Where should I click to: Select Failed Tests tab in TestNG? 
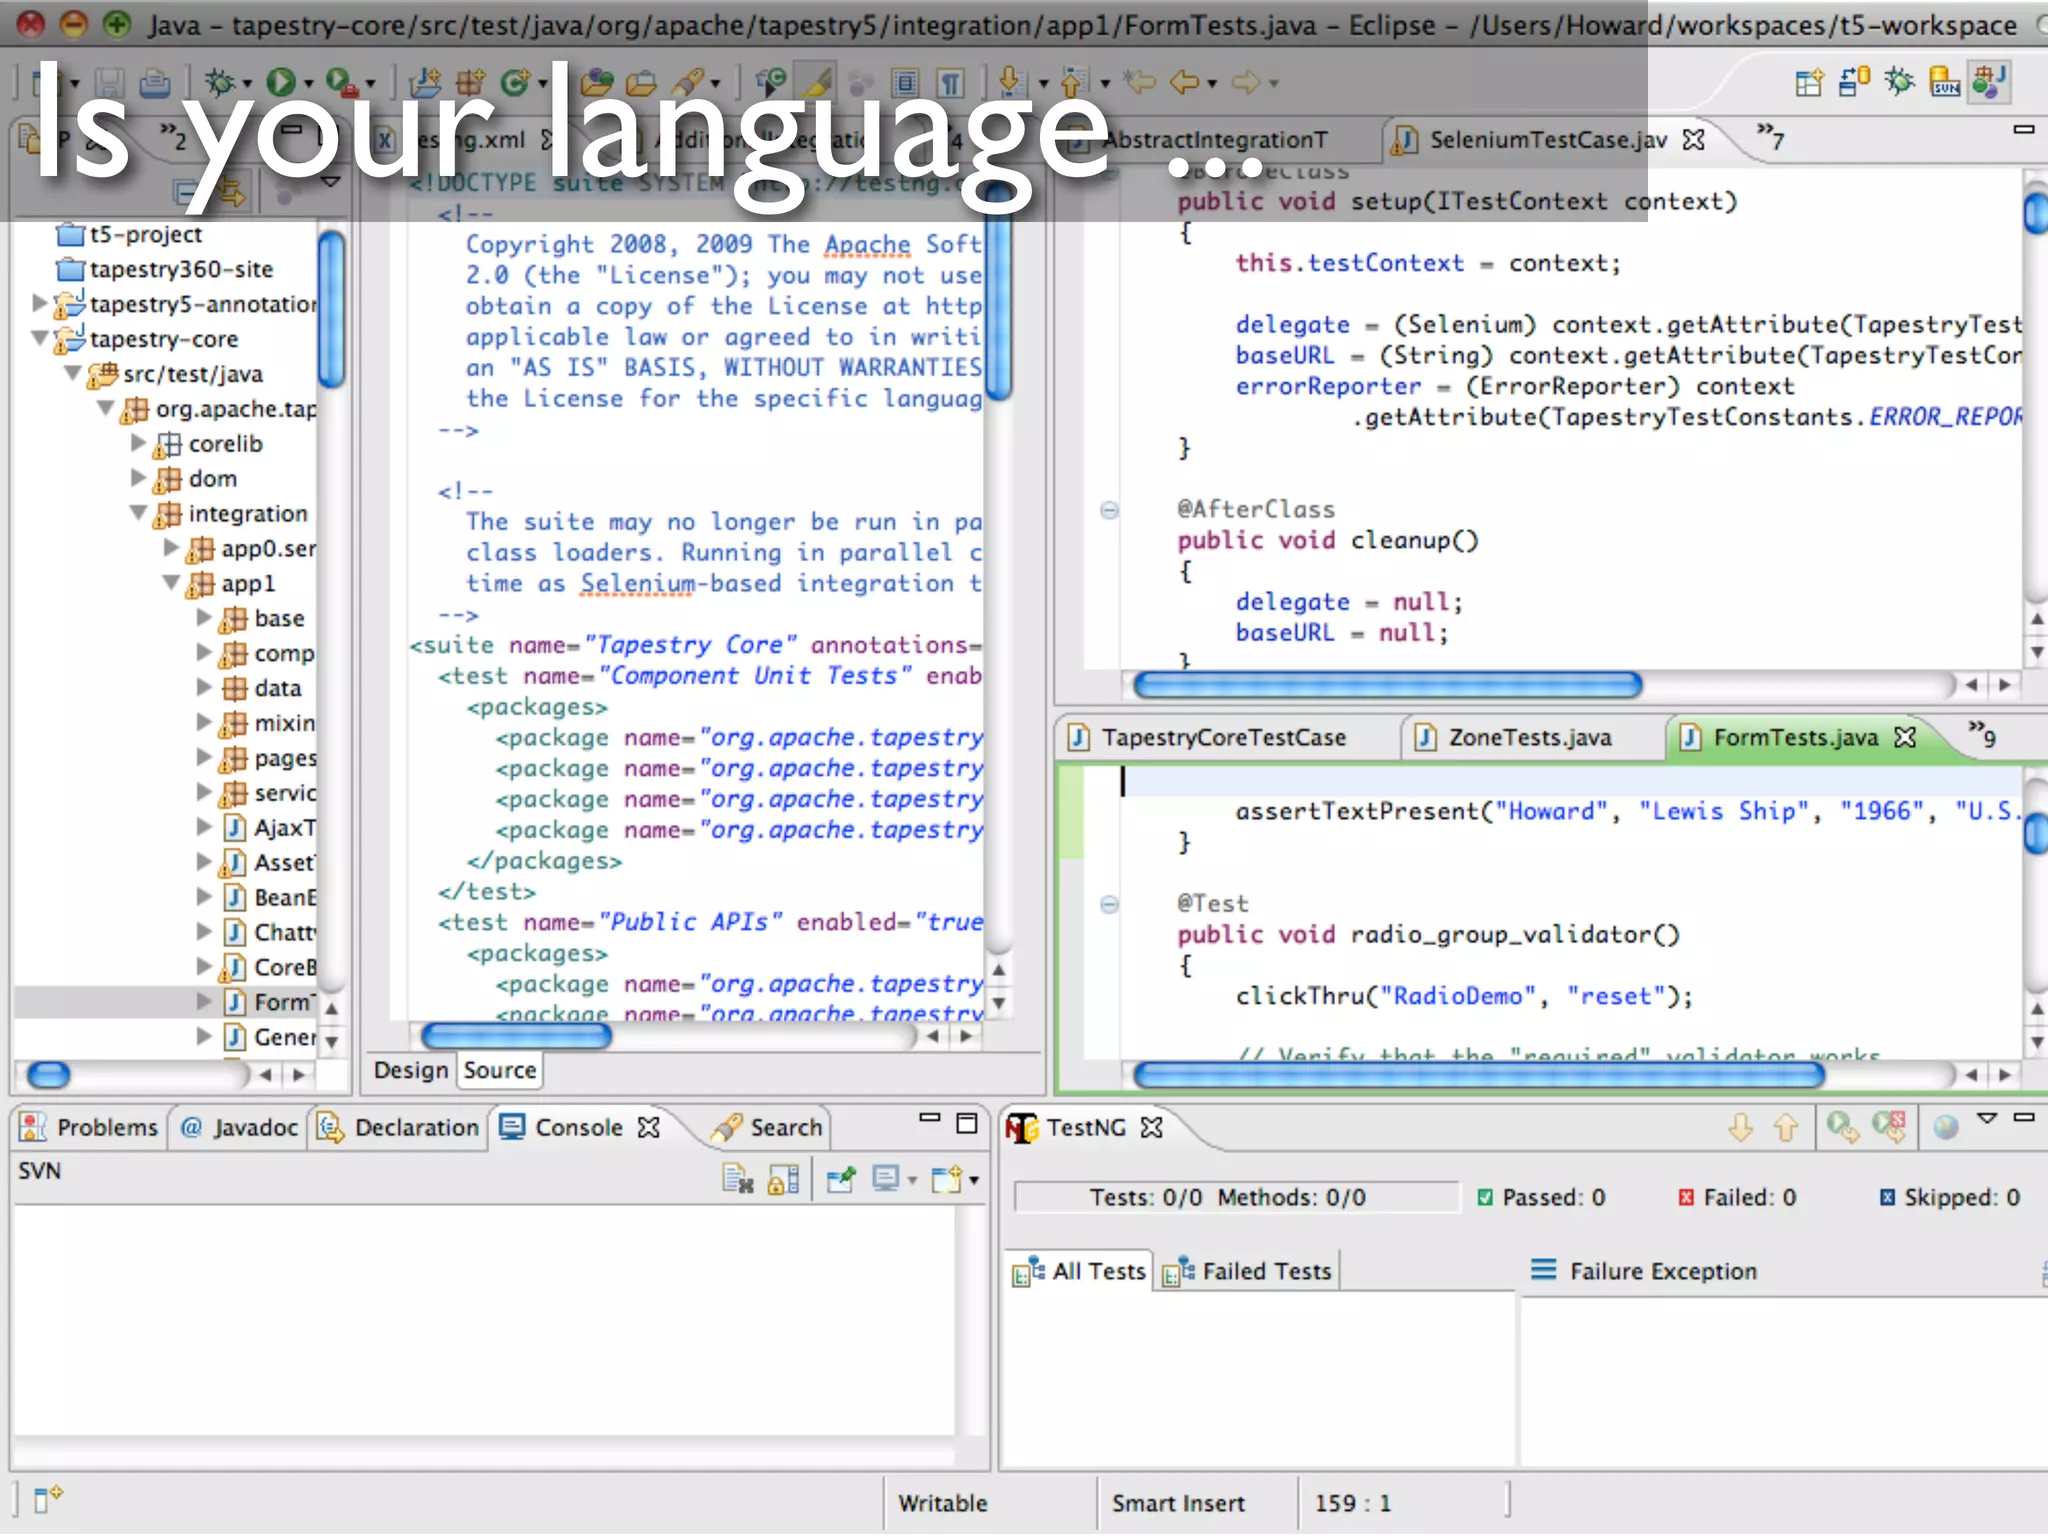(1248, 1271)
